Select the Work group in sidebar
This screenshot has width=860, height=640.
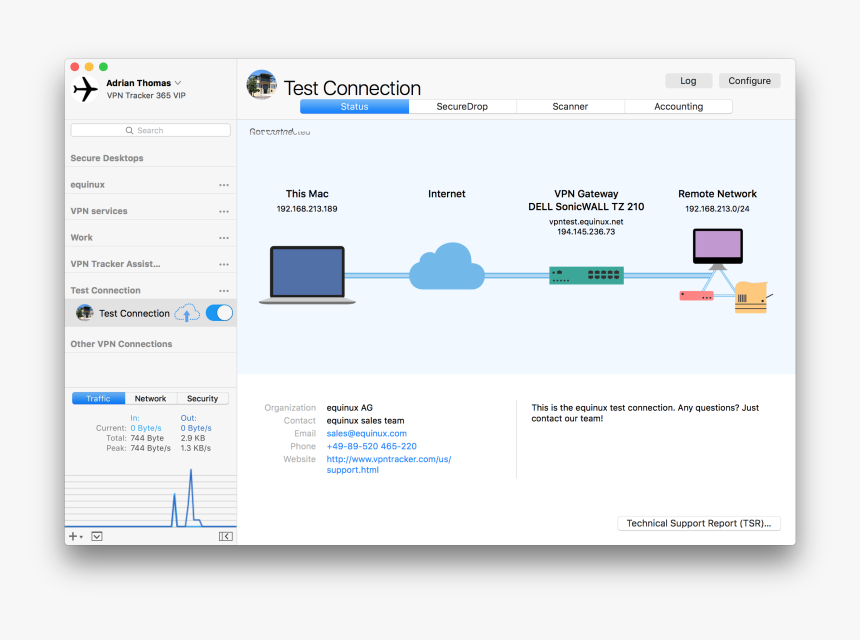pyautogui.click(x=81, y=237)
